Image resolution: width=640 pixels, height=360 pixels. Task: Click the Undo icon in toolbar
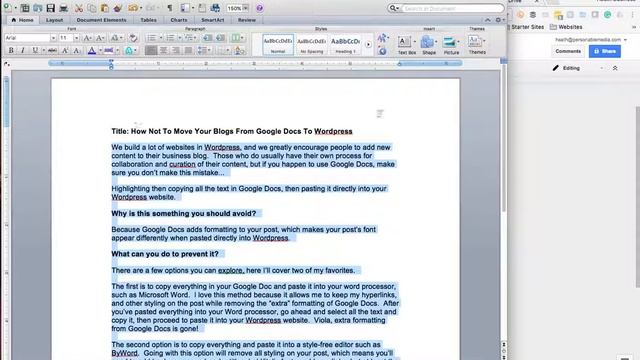point(133,8)
